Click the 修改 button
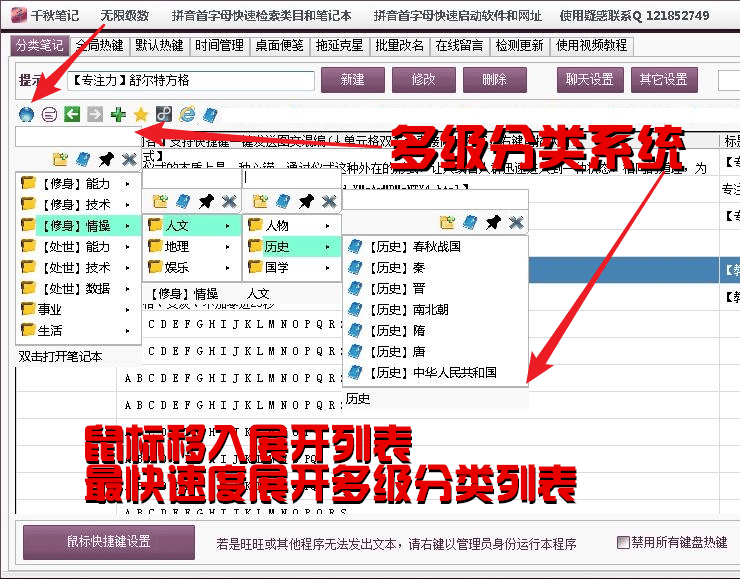This screenshot has height=579, width=740. tap(423, 79)
